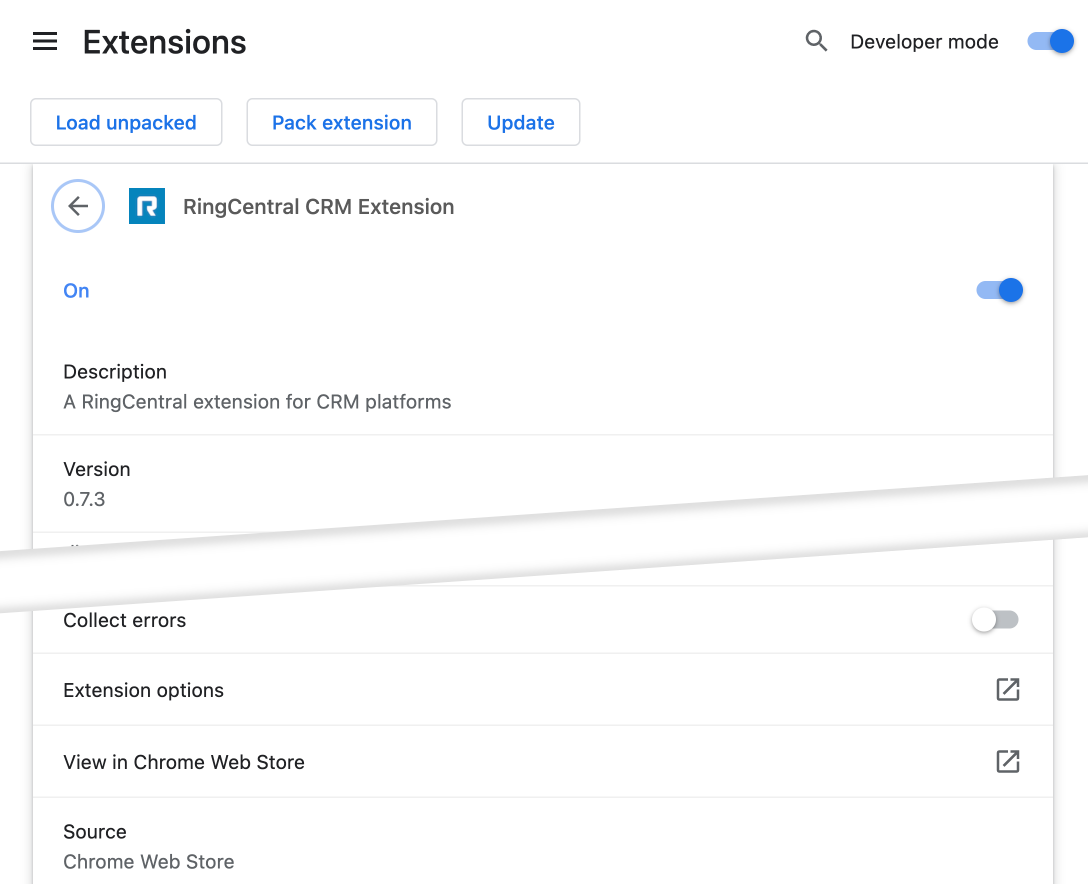Open Extension options via its external link icon
The height and width of the screenshot is (884, 1088).
click(x=1008, y=689)
